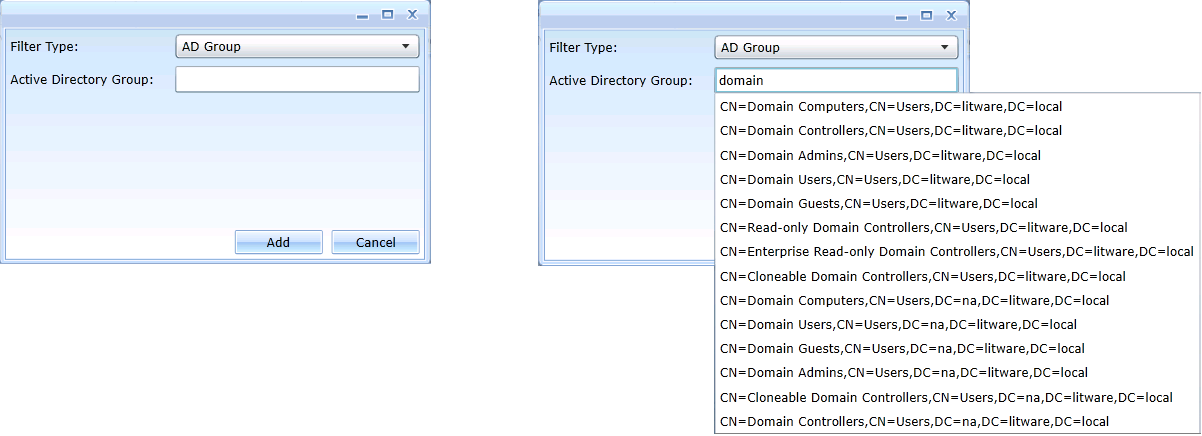This screenshot has width=1202, height=436.
Task: Close the right filter dialog window
Action: [952, 15]
